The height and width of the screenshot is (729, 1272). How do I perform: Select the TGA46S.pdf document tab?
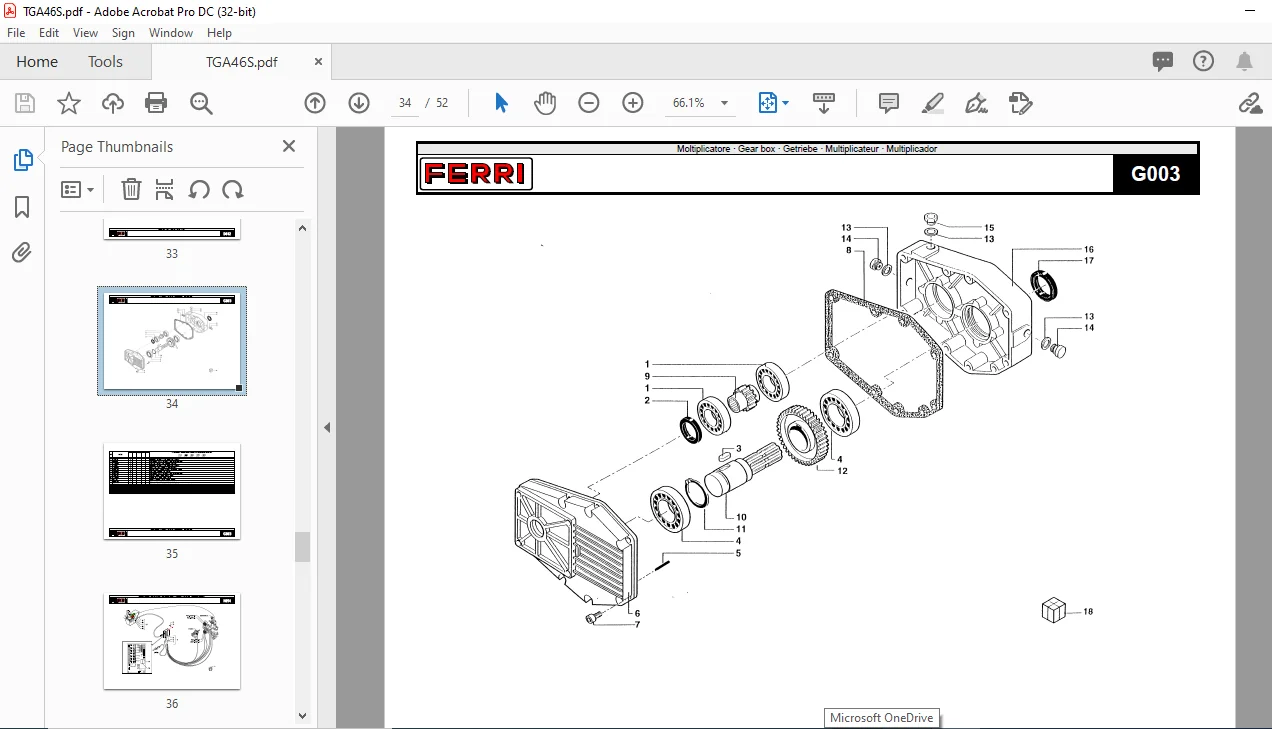pyautogui.click(x=241, y=61)
